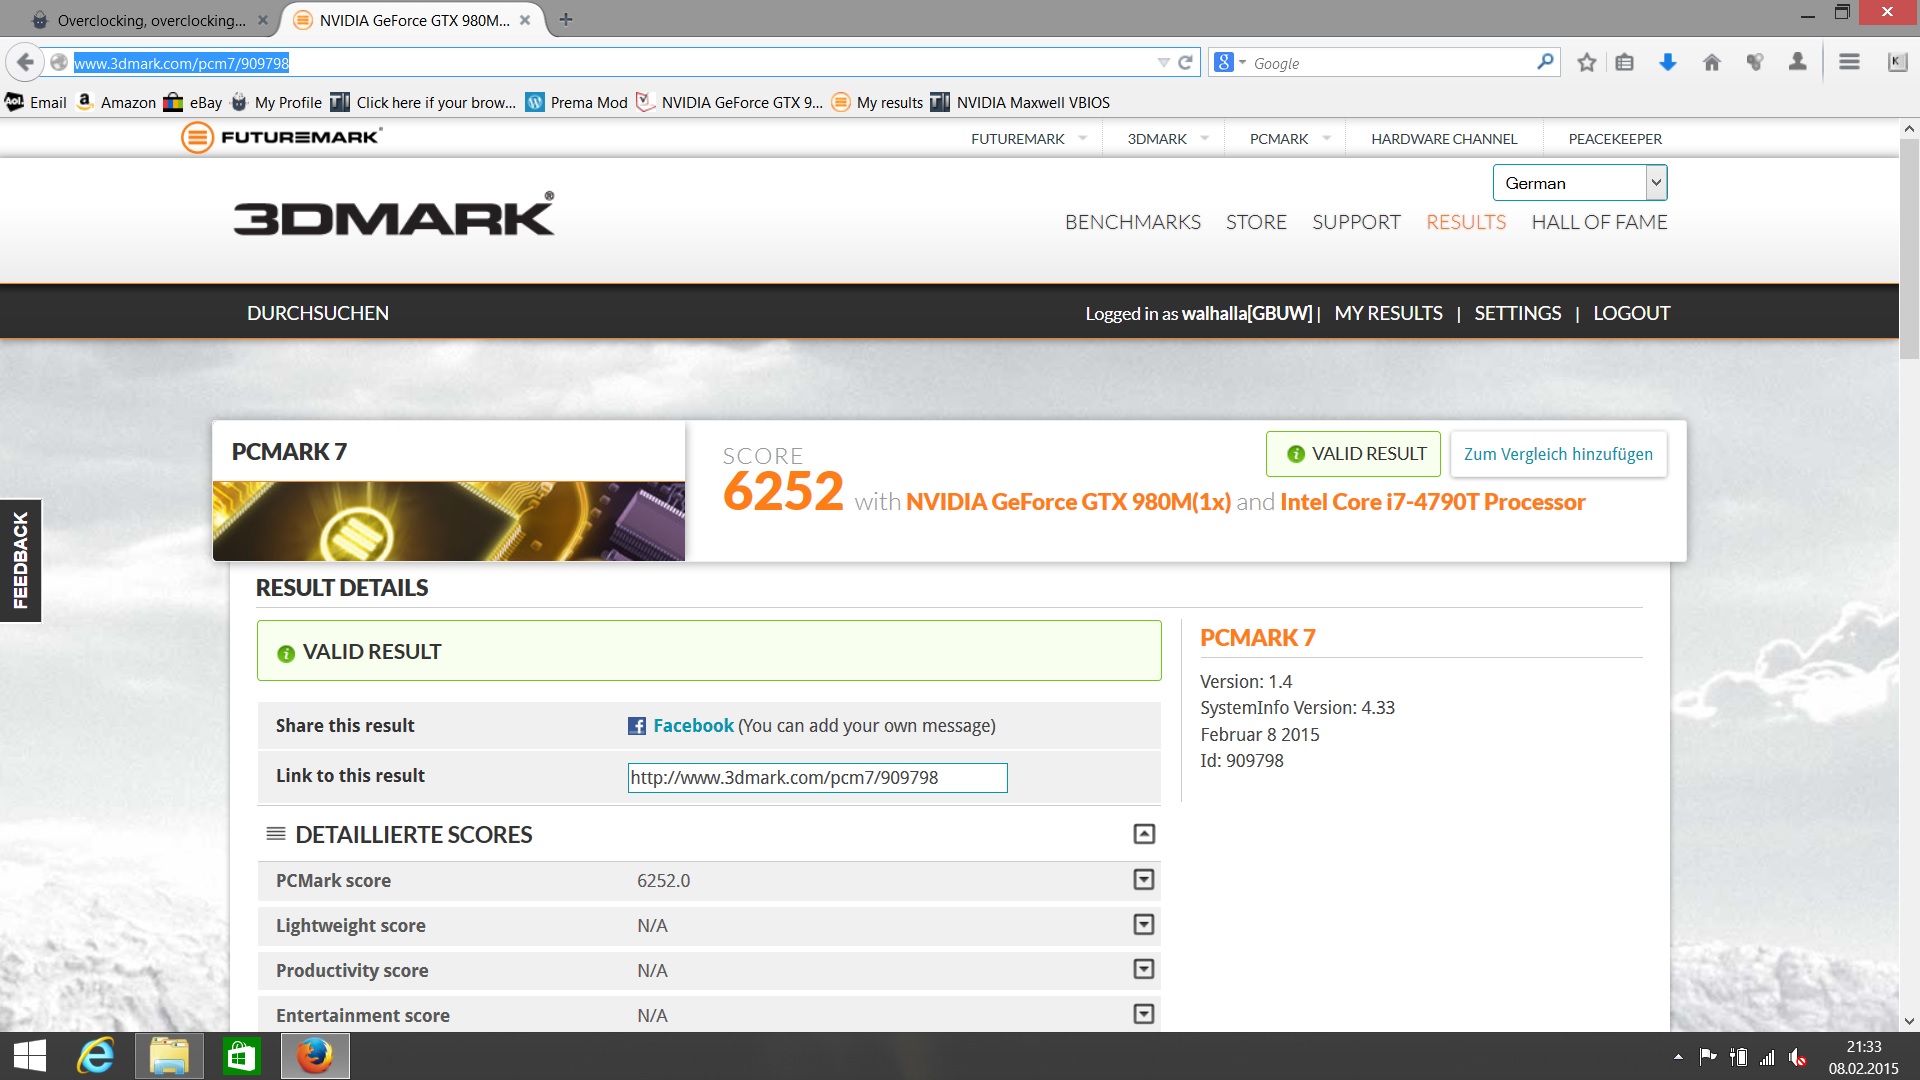
Task: Open the HALL OF FAME page
Action: [1599, 222]
